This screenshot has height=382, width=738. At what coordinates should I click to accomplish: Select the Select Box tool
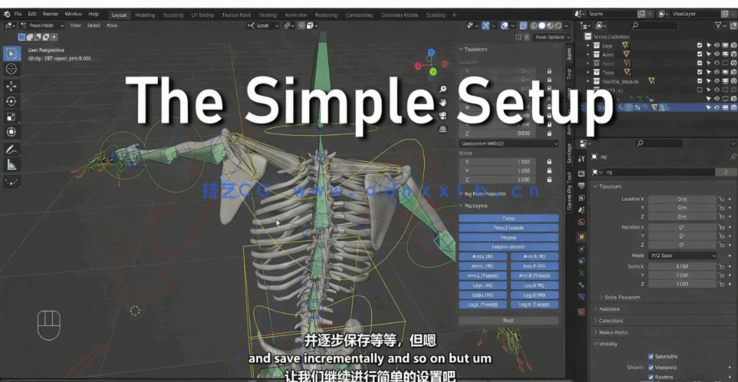tap(12, 53)
